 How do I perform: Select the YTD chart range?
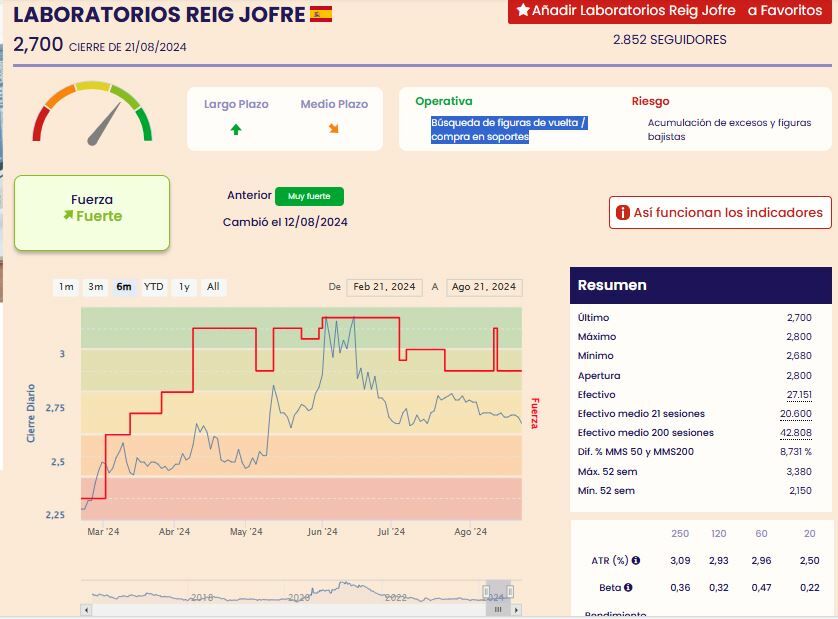pos(154,287)
